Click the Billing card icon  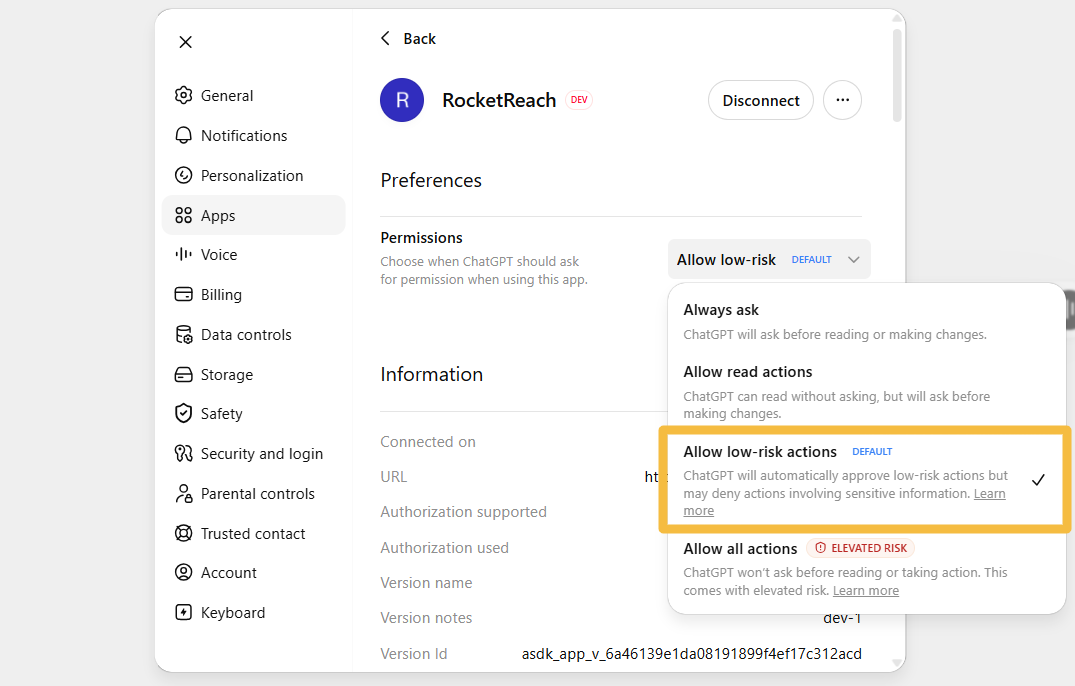pyautogui.click(x=183, y=294)
